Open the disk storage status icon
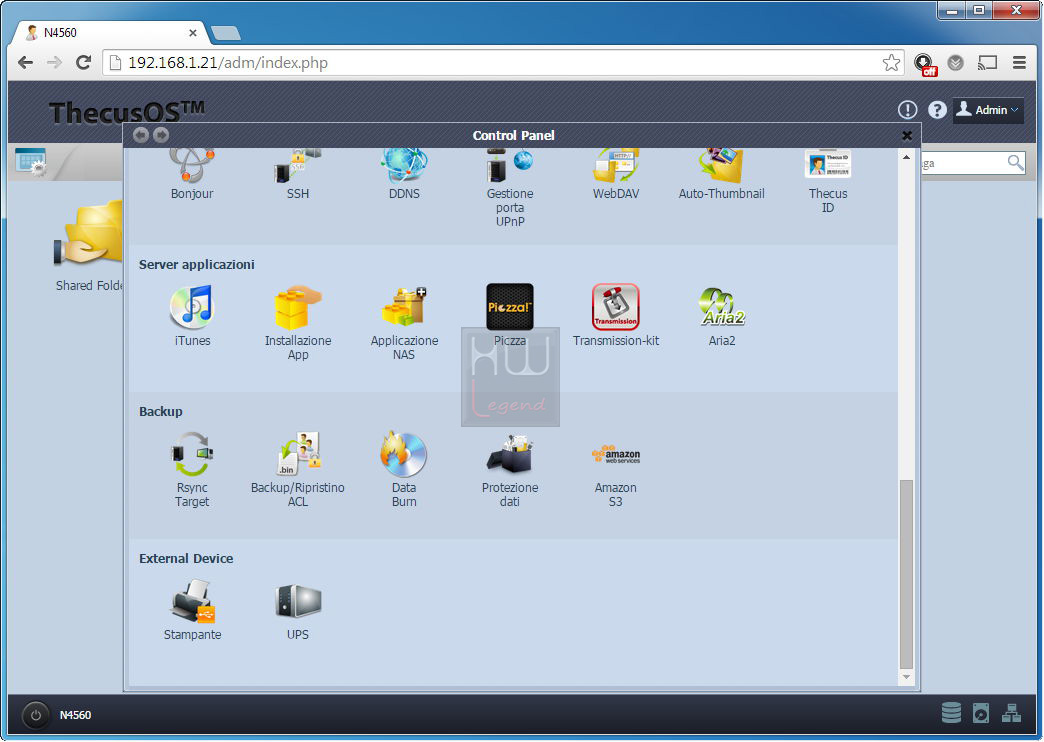This screenshot has height=742, width=1044. 951,713
